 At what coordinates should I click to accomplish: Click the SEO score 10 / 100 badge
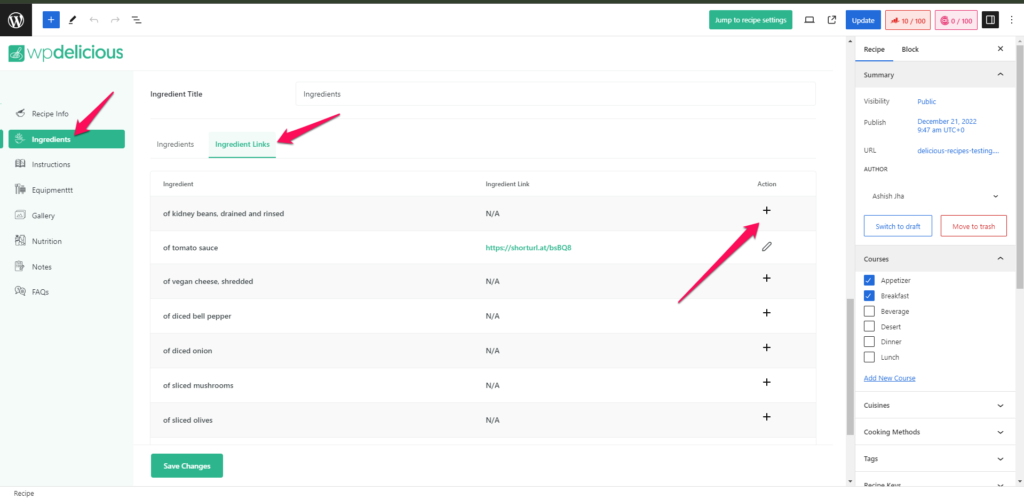[x=908, y=20]
